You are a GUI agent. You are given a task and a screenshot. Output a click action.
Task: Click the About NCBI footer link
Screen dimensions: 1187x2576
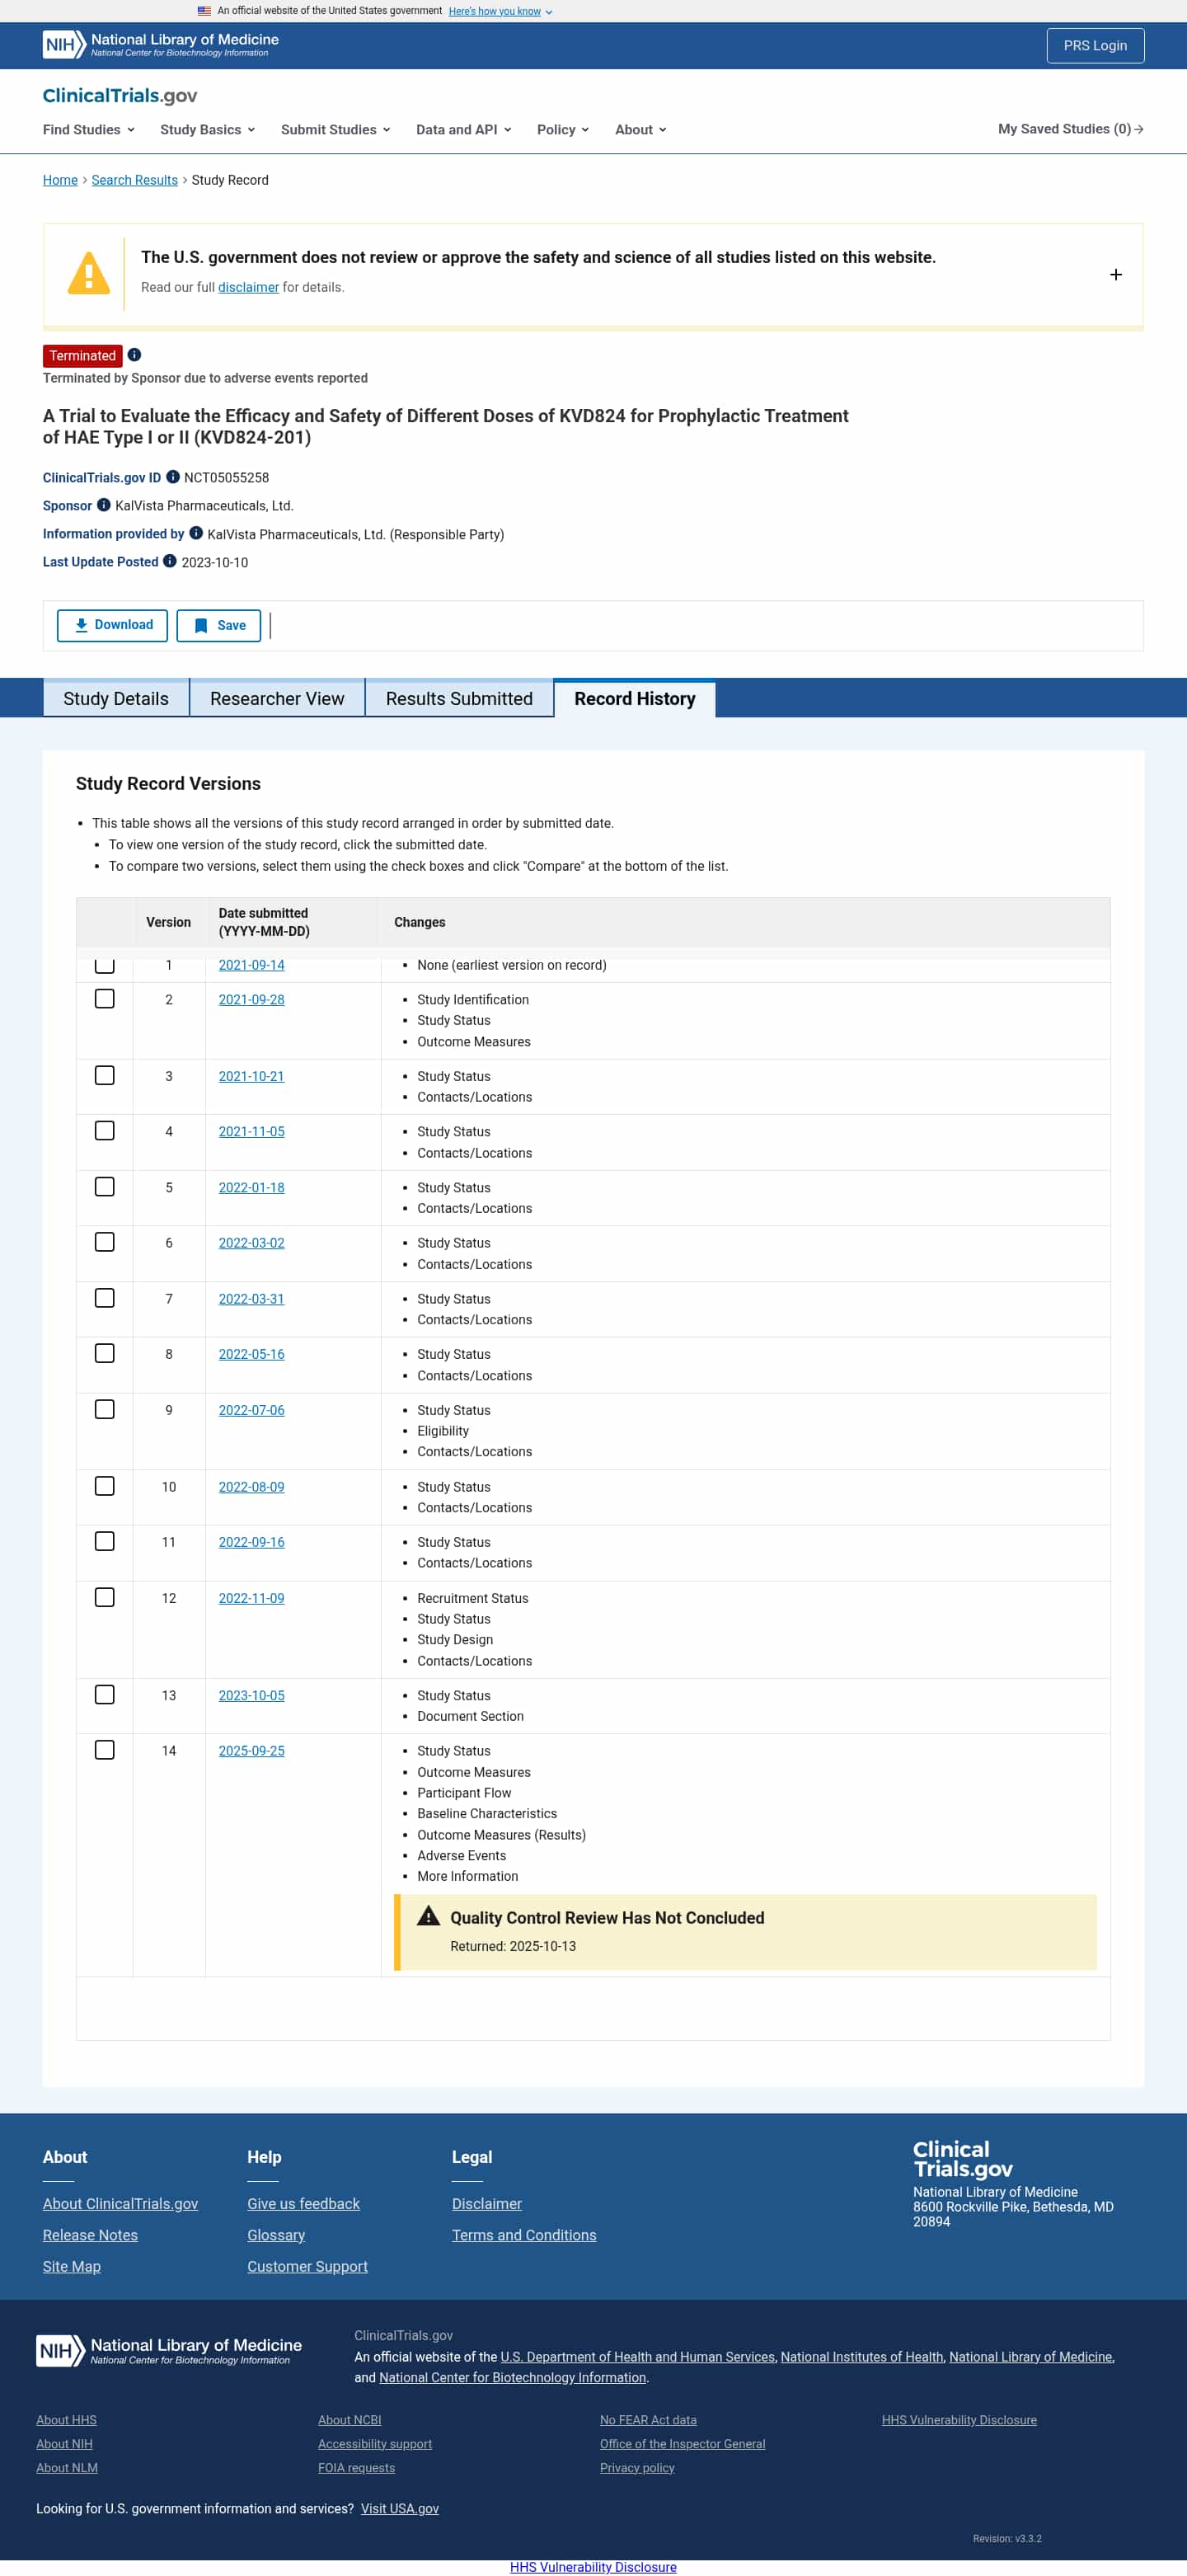tap(350, 2419)
